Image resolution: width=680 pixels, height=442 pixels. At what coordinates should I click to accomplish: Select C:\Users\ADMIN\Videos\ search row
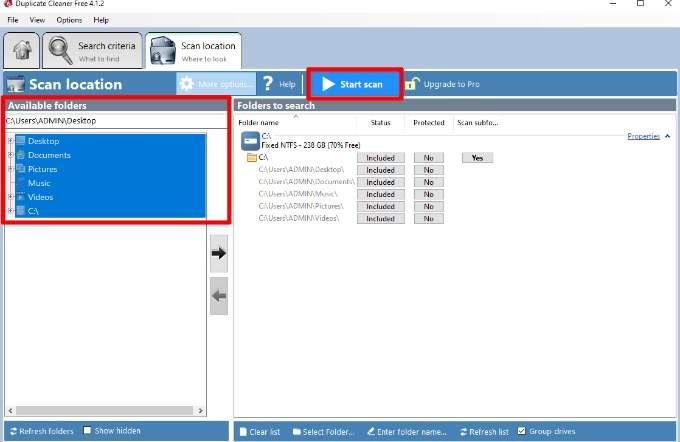(298, 218)
